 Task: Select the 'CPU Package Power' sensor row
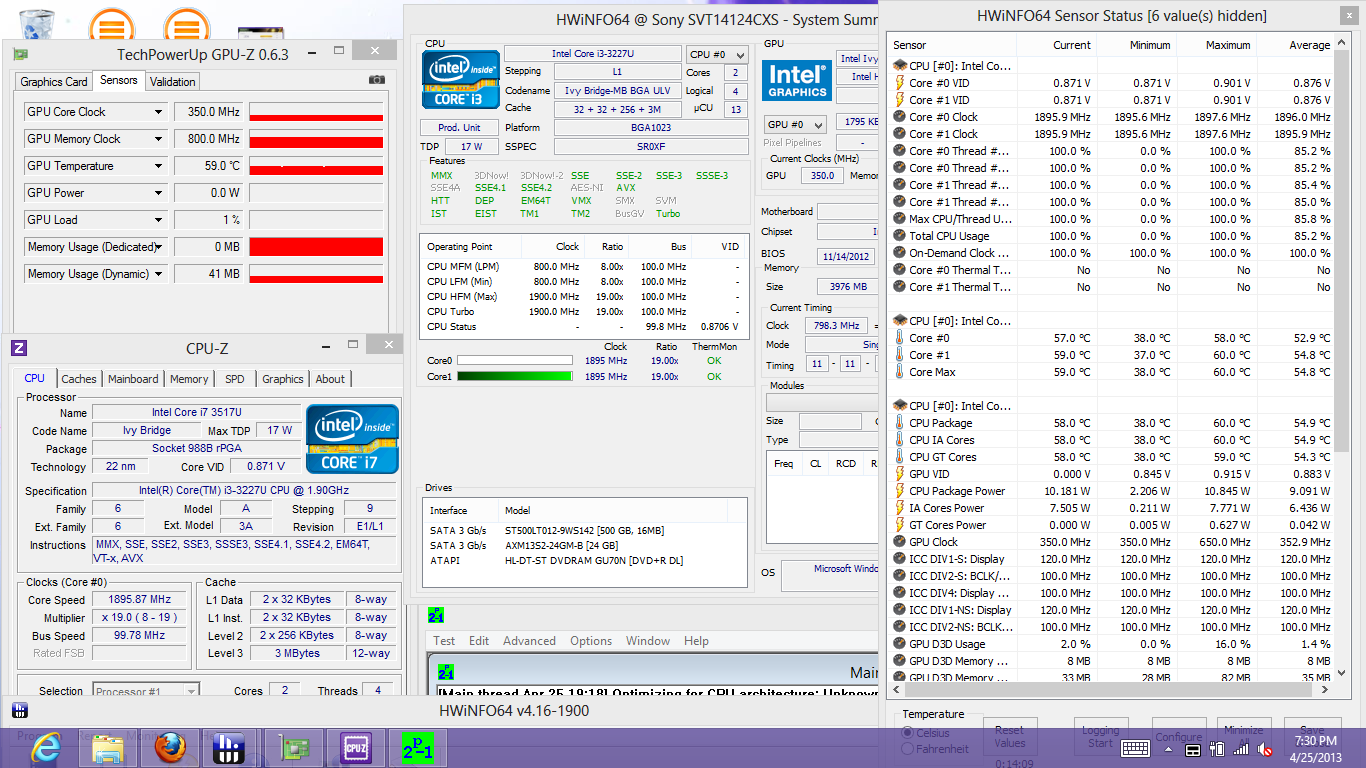point(1112,491)
